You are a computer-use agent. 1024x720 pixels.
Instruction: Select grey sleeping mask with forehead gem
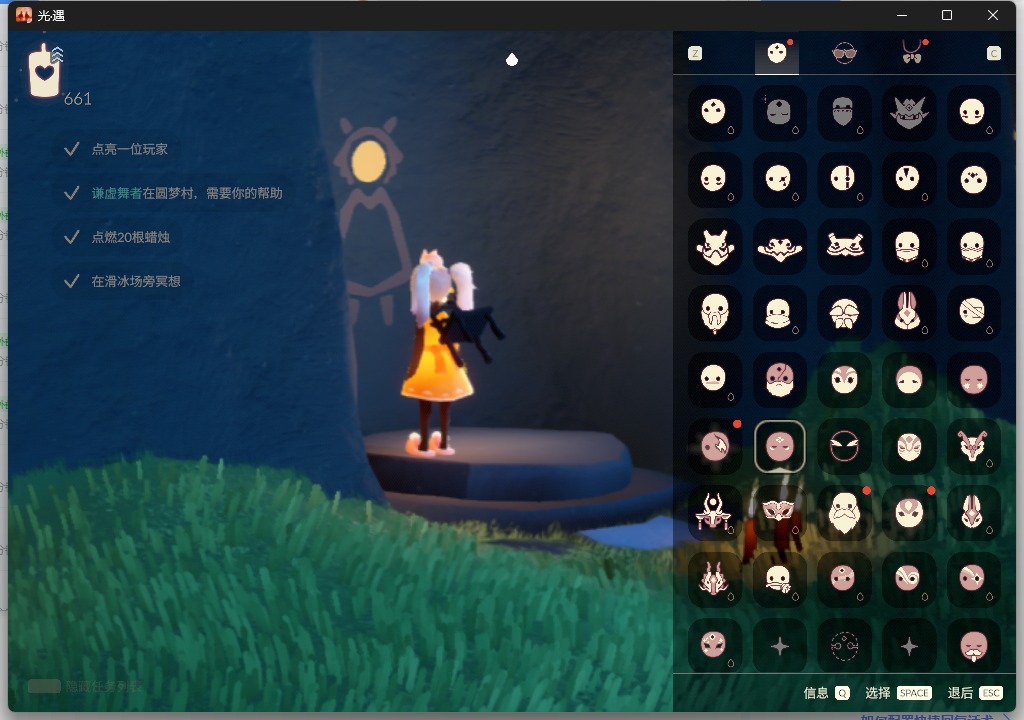pyautogui.click(x=779, y=112)
